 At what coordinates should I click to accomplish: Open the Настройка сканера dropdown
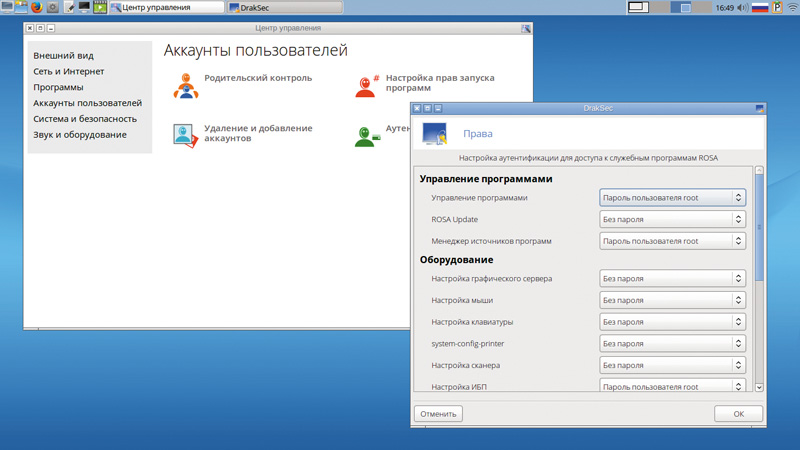[x=672, y=365]
